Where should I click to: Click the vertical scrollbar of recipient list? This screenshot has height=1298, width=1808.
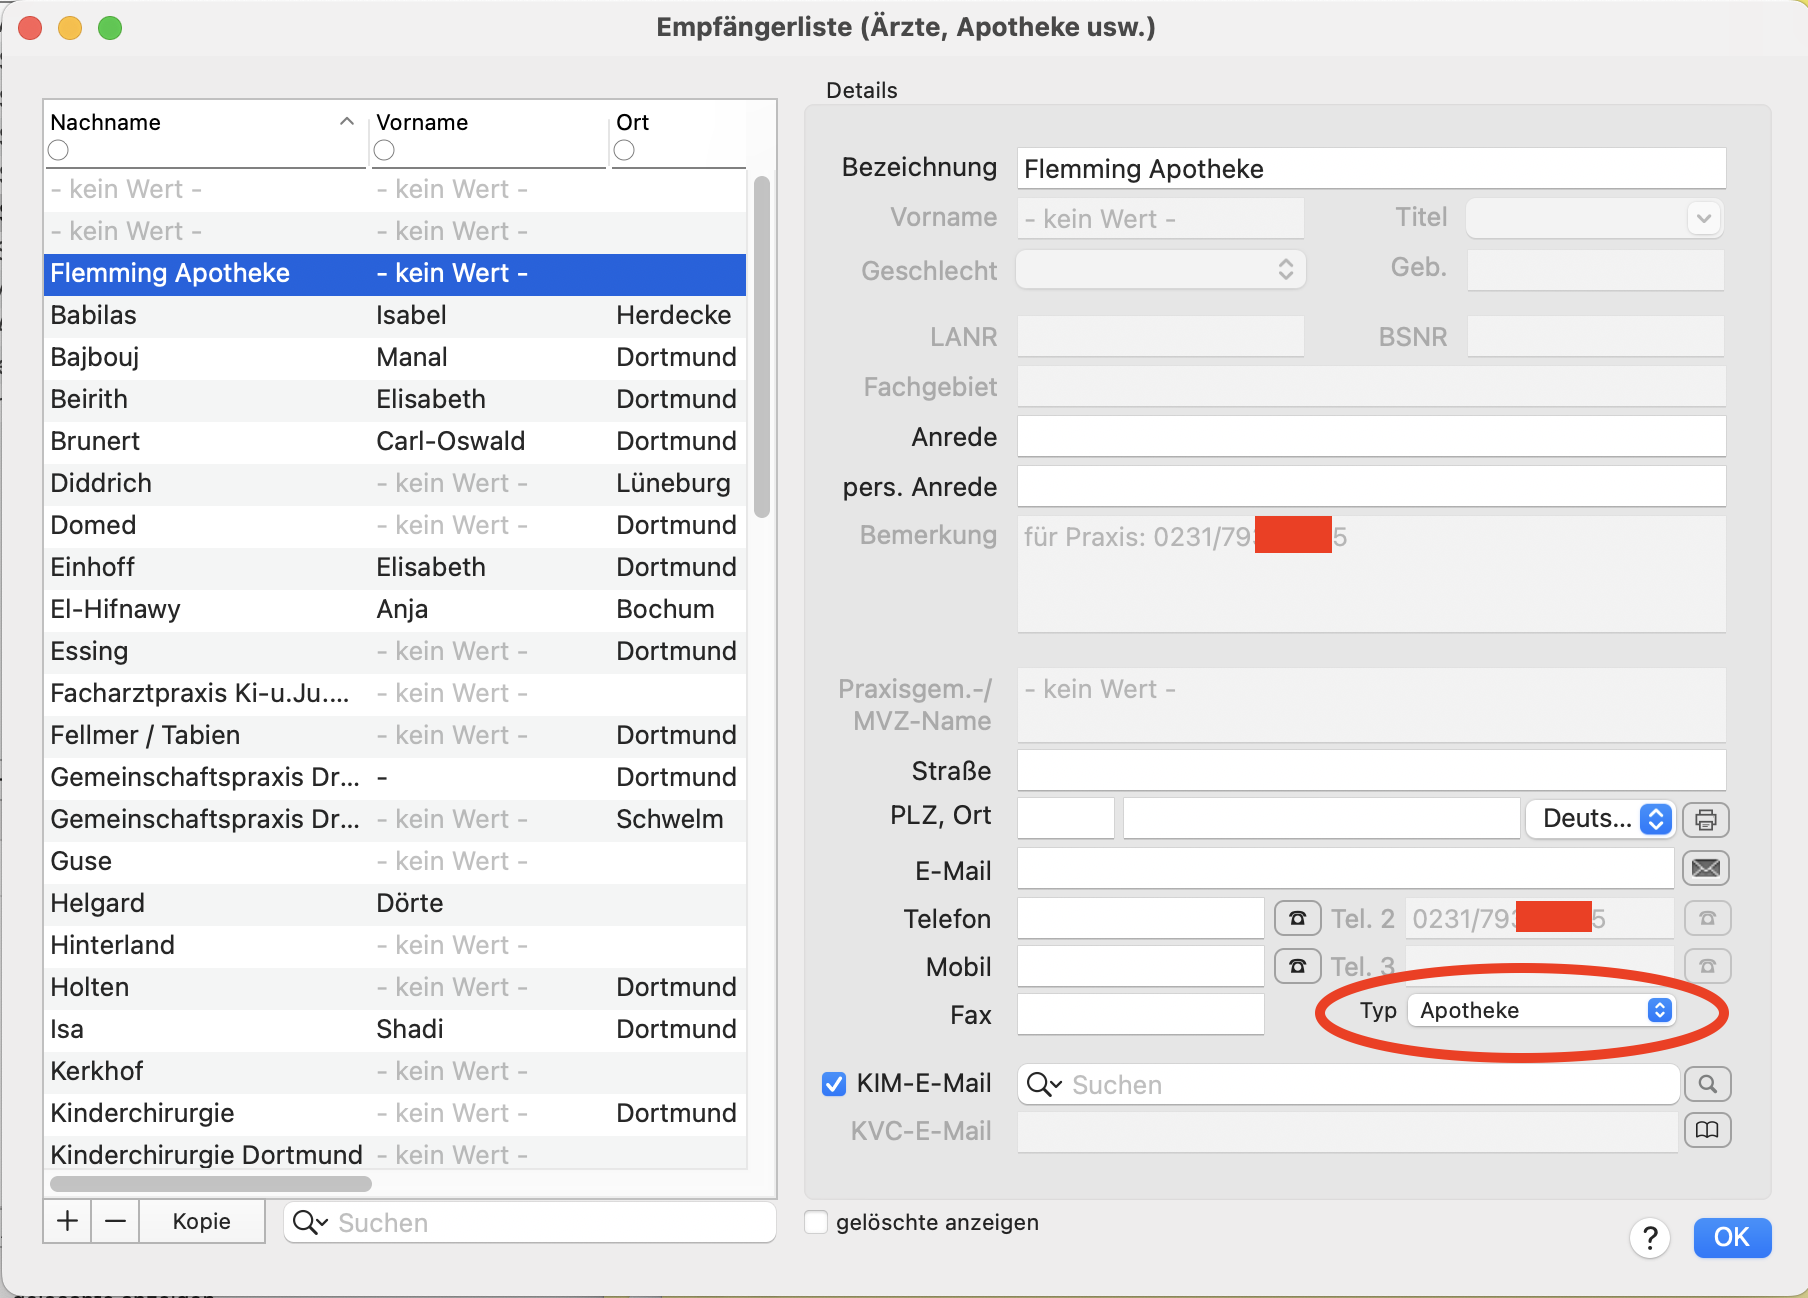[x=762, y=346]
